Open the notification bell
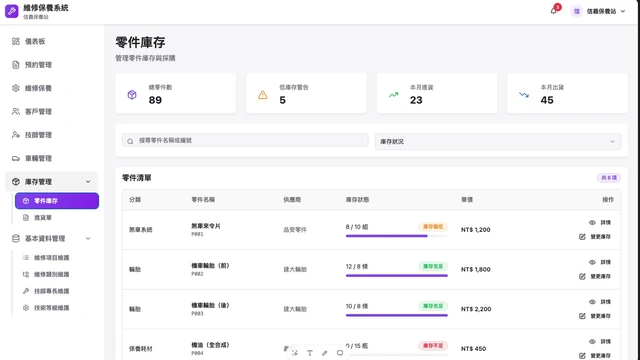Image resolution: width=640 pixels, height=360 pixels. tap(553, 11)
